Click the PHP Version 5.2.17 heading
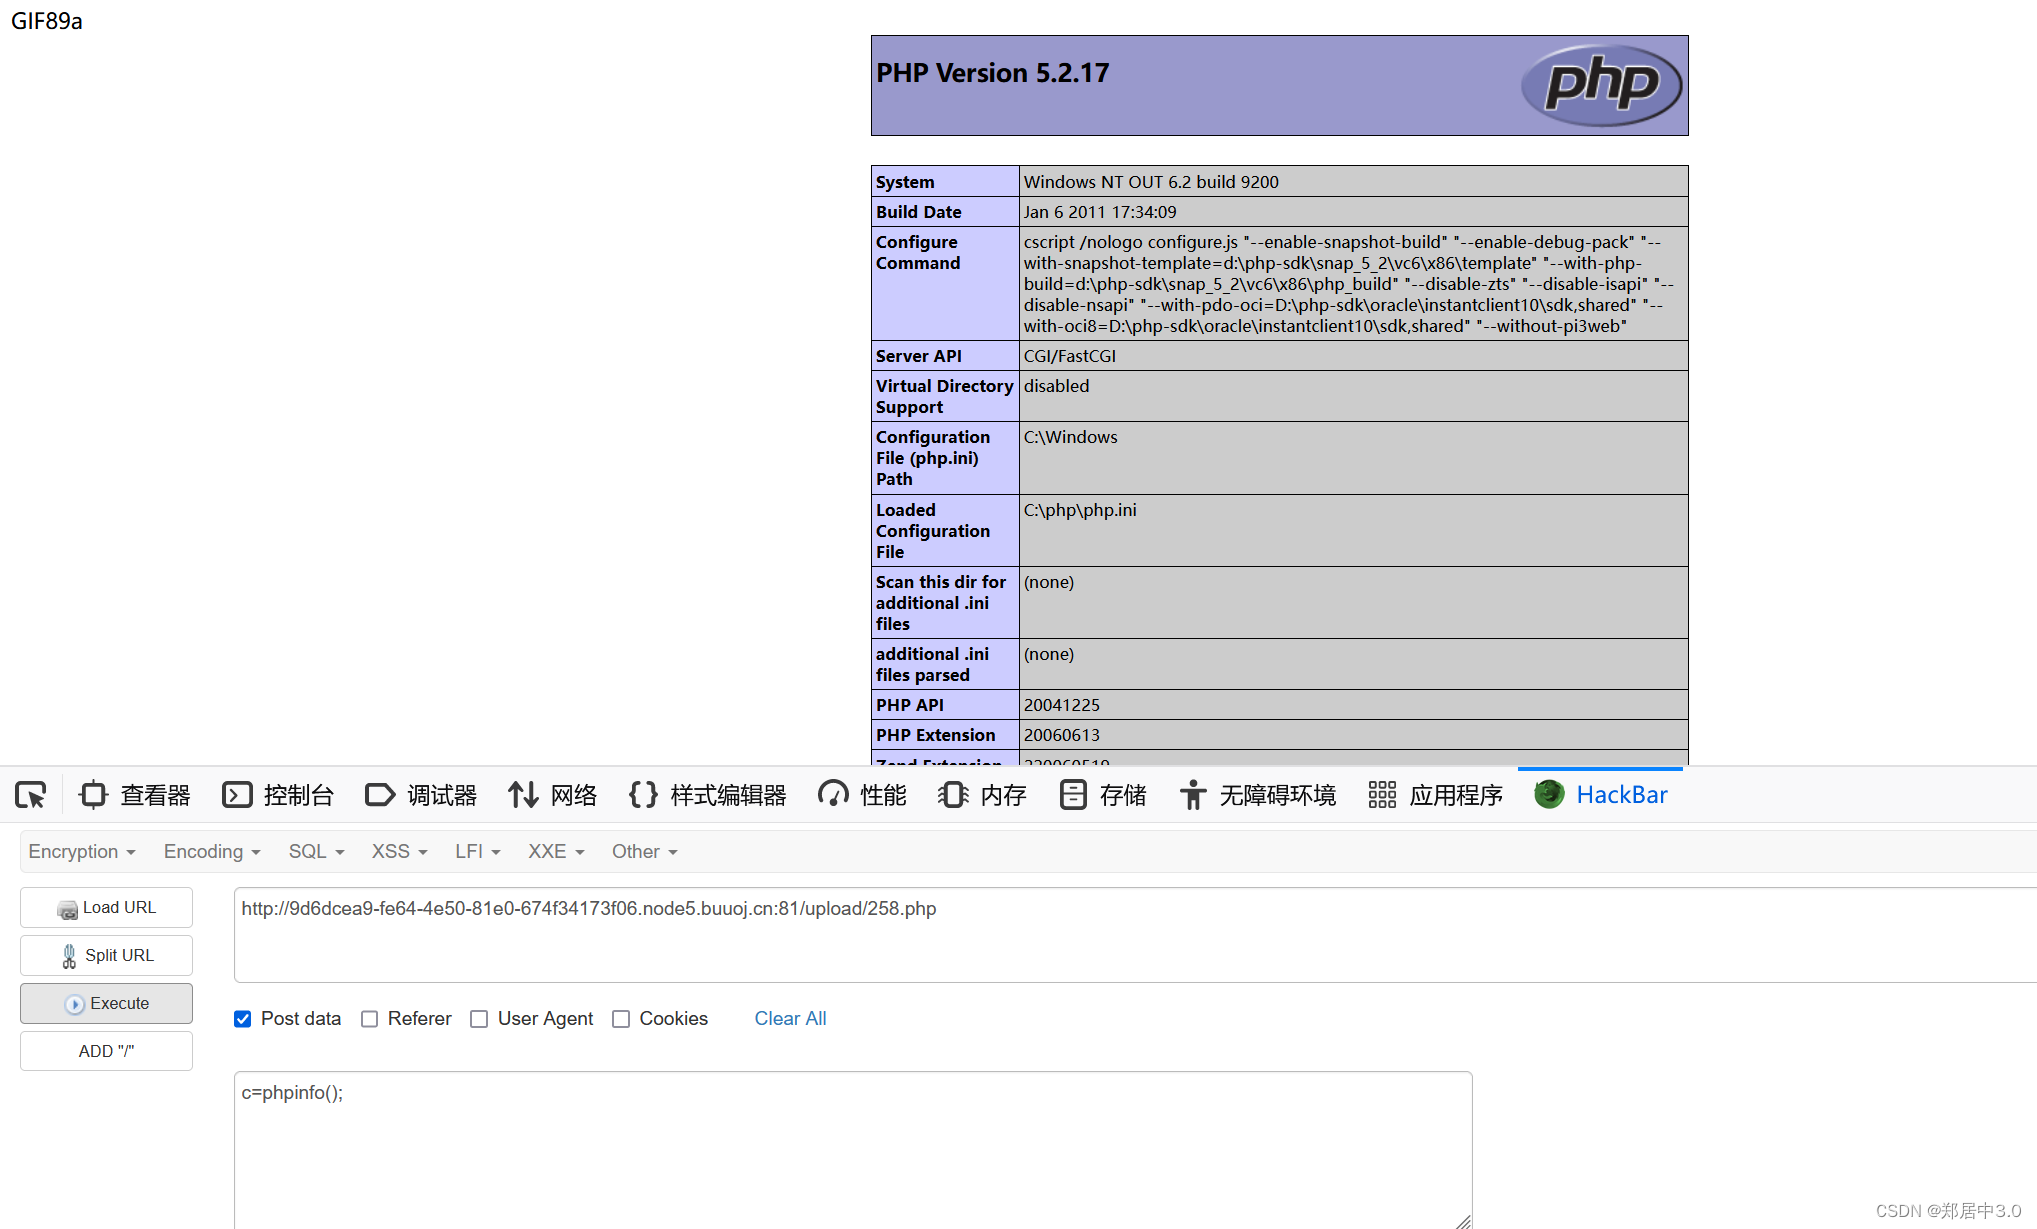 (x=992, y=73)
